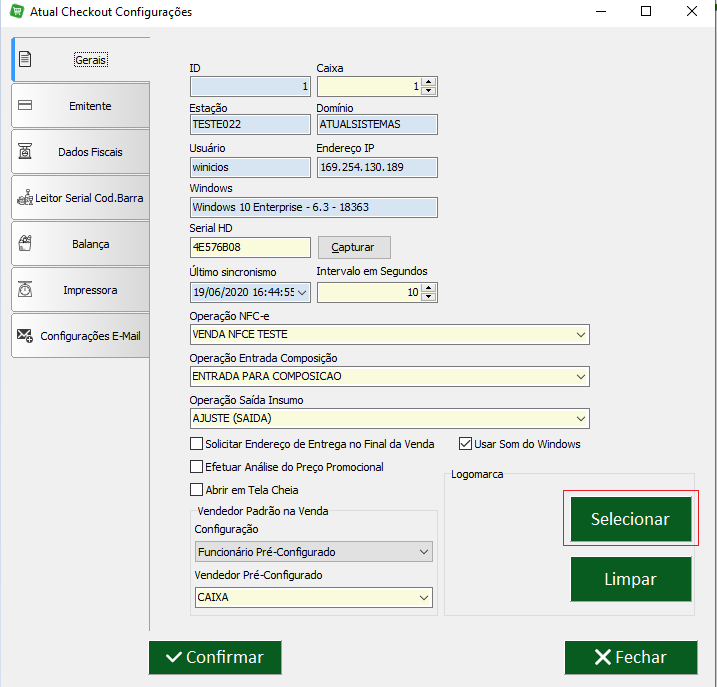717x687 pixels.
Task: Enable Solicitar Endereço de Entrega no Final da Venda
Action: click(196, 444)
